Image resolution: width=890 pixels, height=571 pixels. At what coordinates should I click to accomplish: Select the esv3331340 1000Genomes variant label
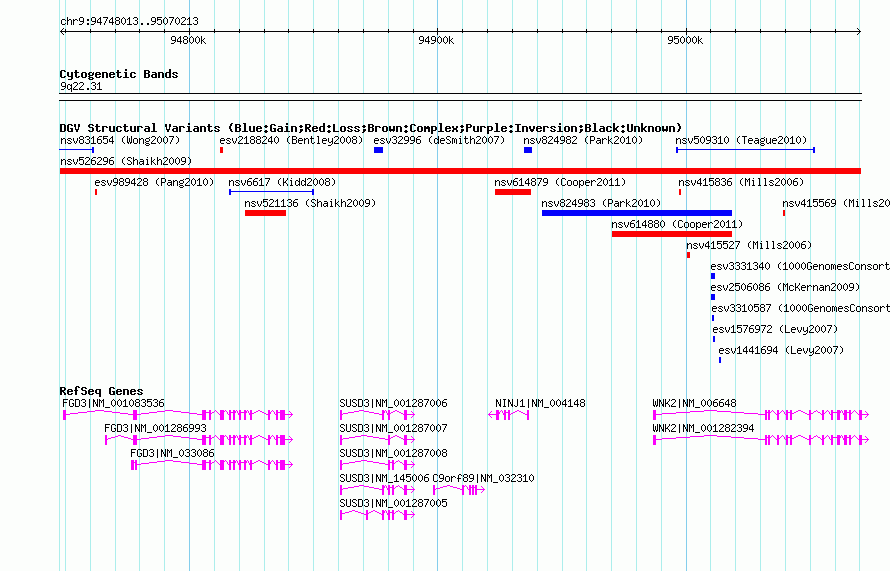coord(800,266)
